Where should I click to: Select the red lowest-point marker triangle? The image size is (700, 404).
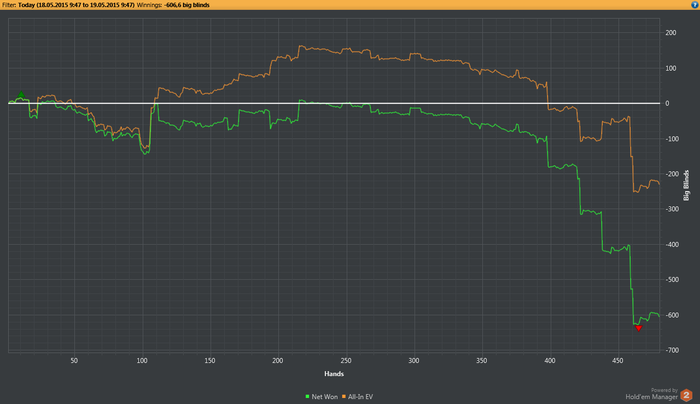(x=638, y=328)
